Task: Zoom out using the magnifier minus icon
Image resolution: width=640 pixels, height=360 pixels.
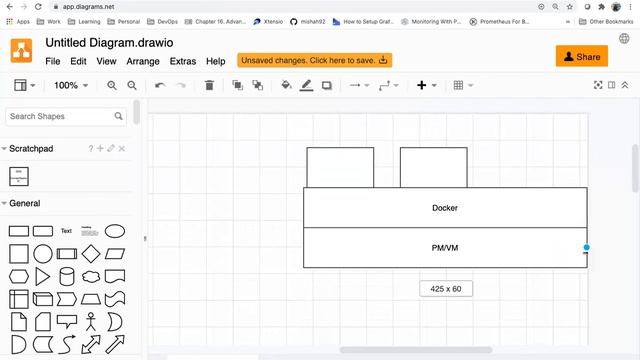Action: [132, 85]
